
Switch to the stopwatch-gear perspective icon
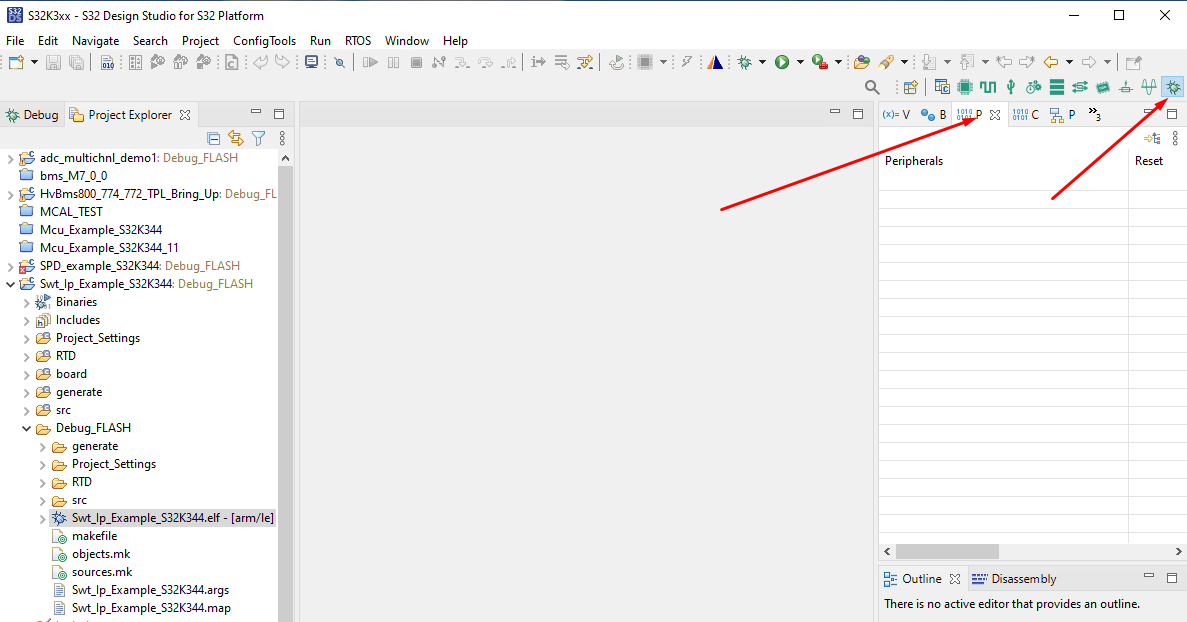coord(1033,87)
